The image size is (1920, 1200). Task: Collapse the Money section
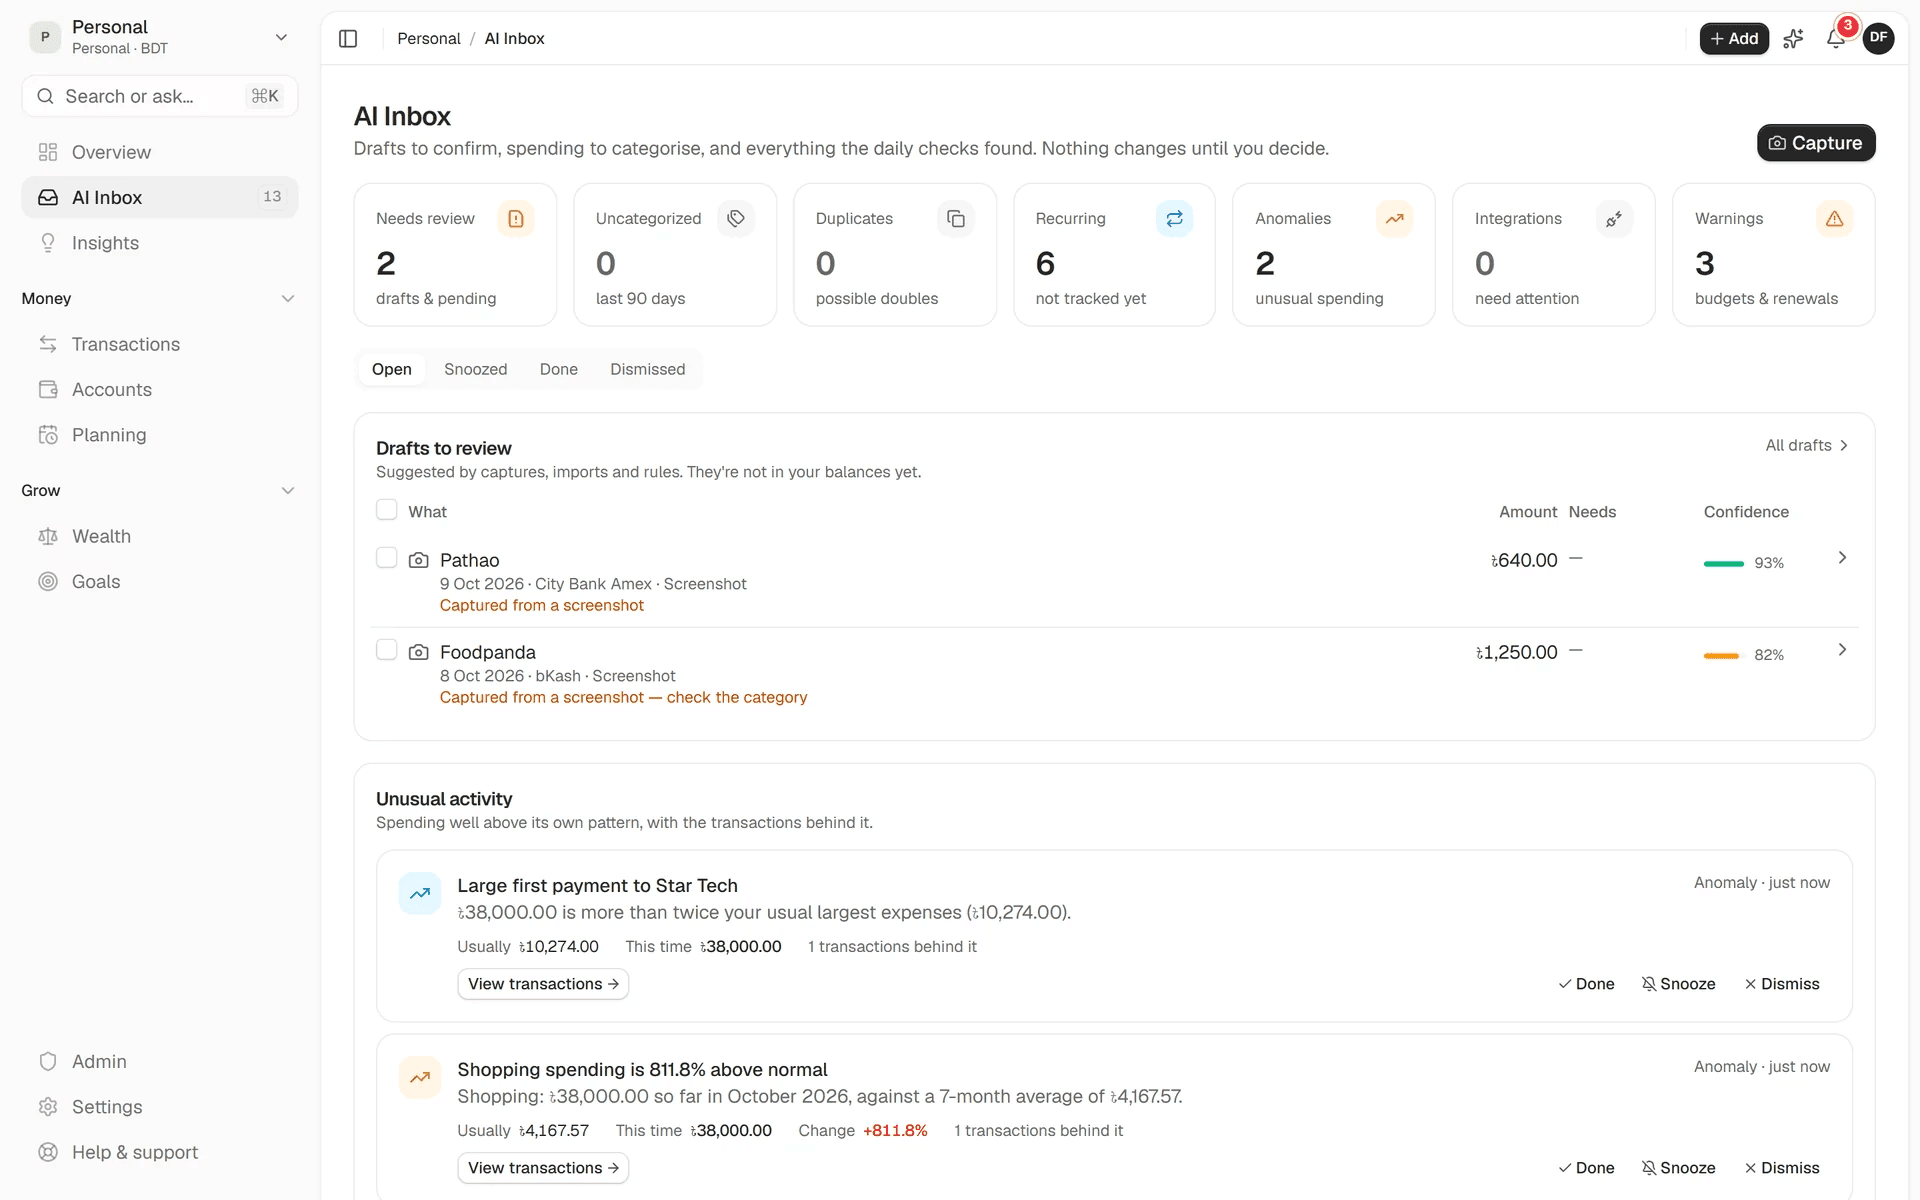pos(160,298)
